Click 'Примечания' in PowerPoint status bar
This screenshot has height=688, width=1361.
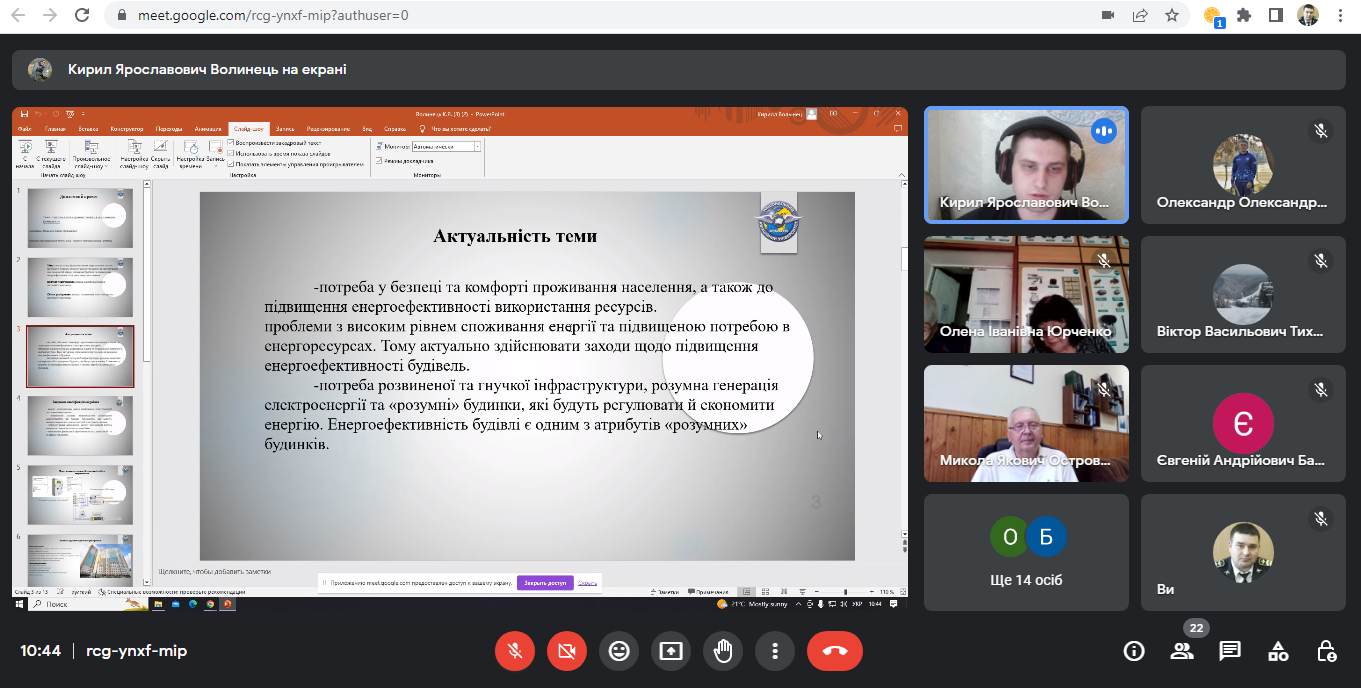(706, 592)
